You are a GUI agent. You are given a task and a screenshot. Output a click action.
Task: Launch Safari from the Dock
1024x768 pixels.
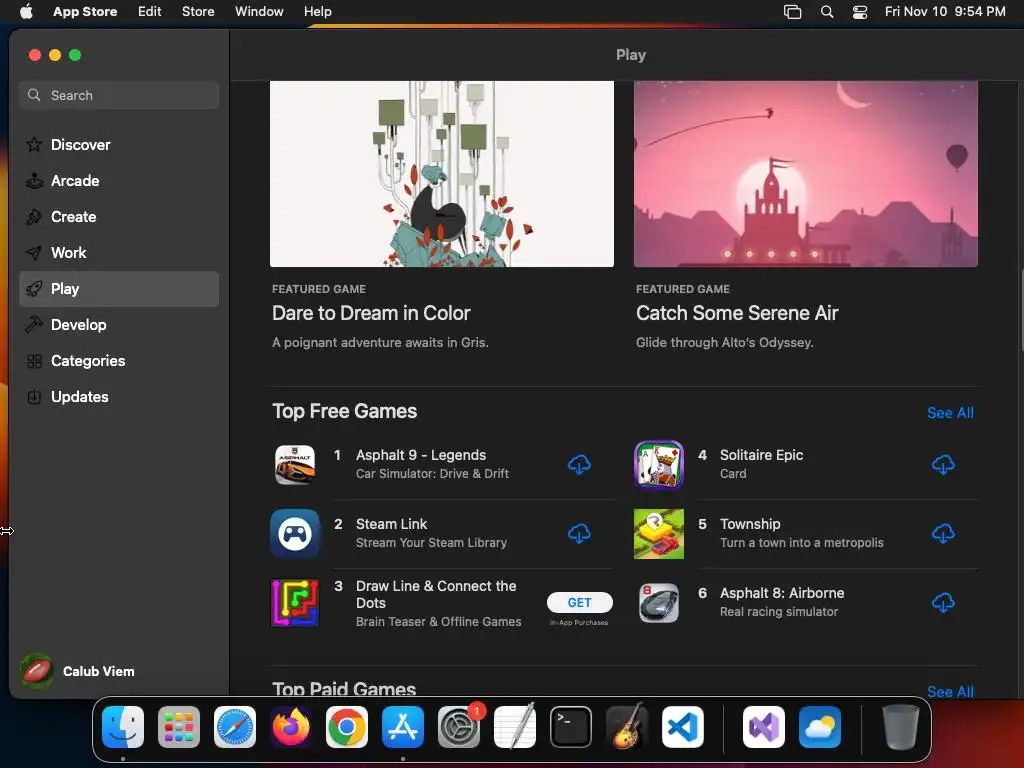pyautogui.click(x=235, y=727)
